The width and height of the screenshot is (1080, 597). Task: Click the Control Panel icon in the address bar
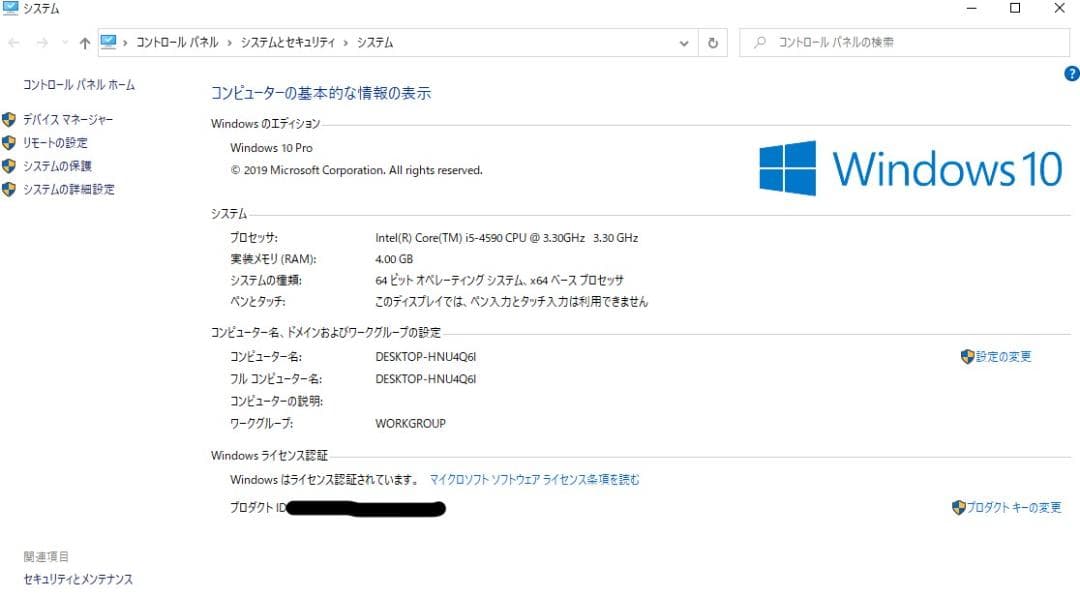107,43
